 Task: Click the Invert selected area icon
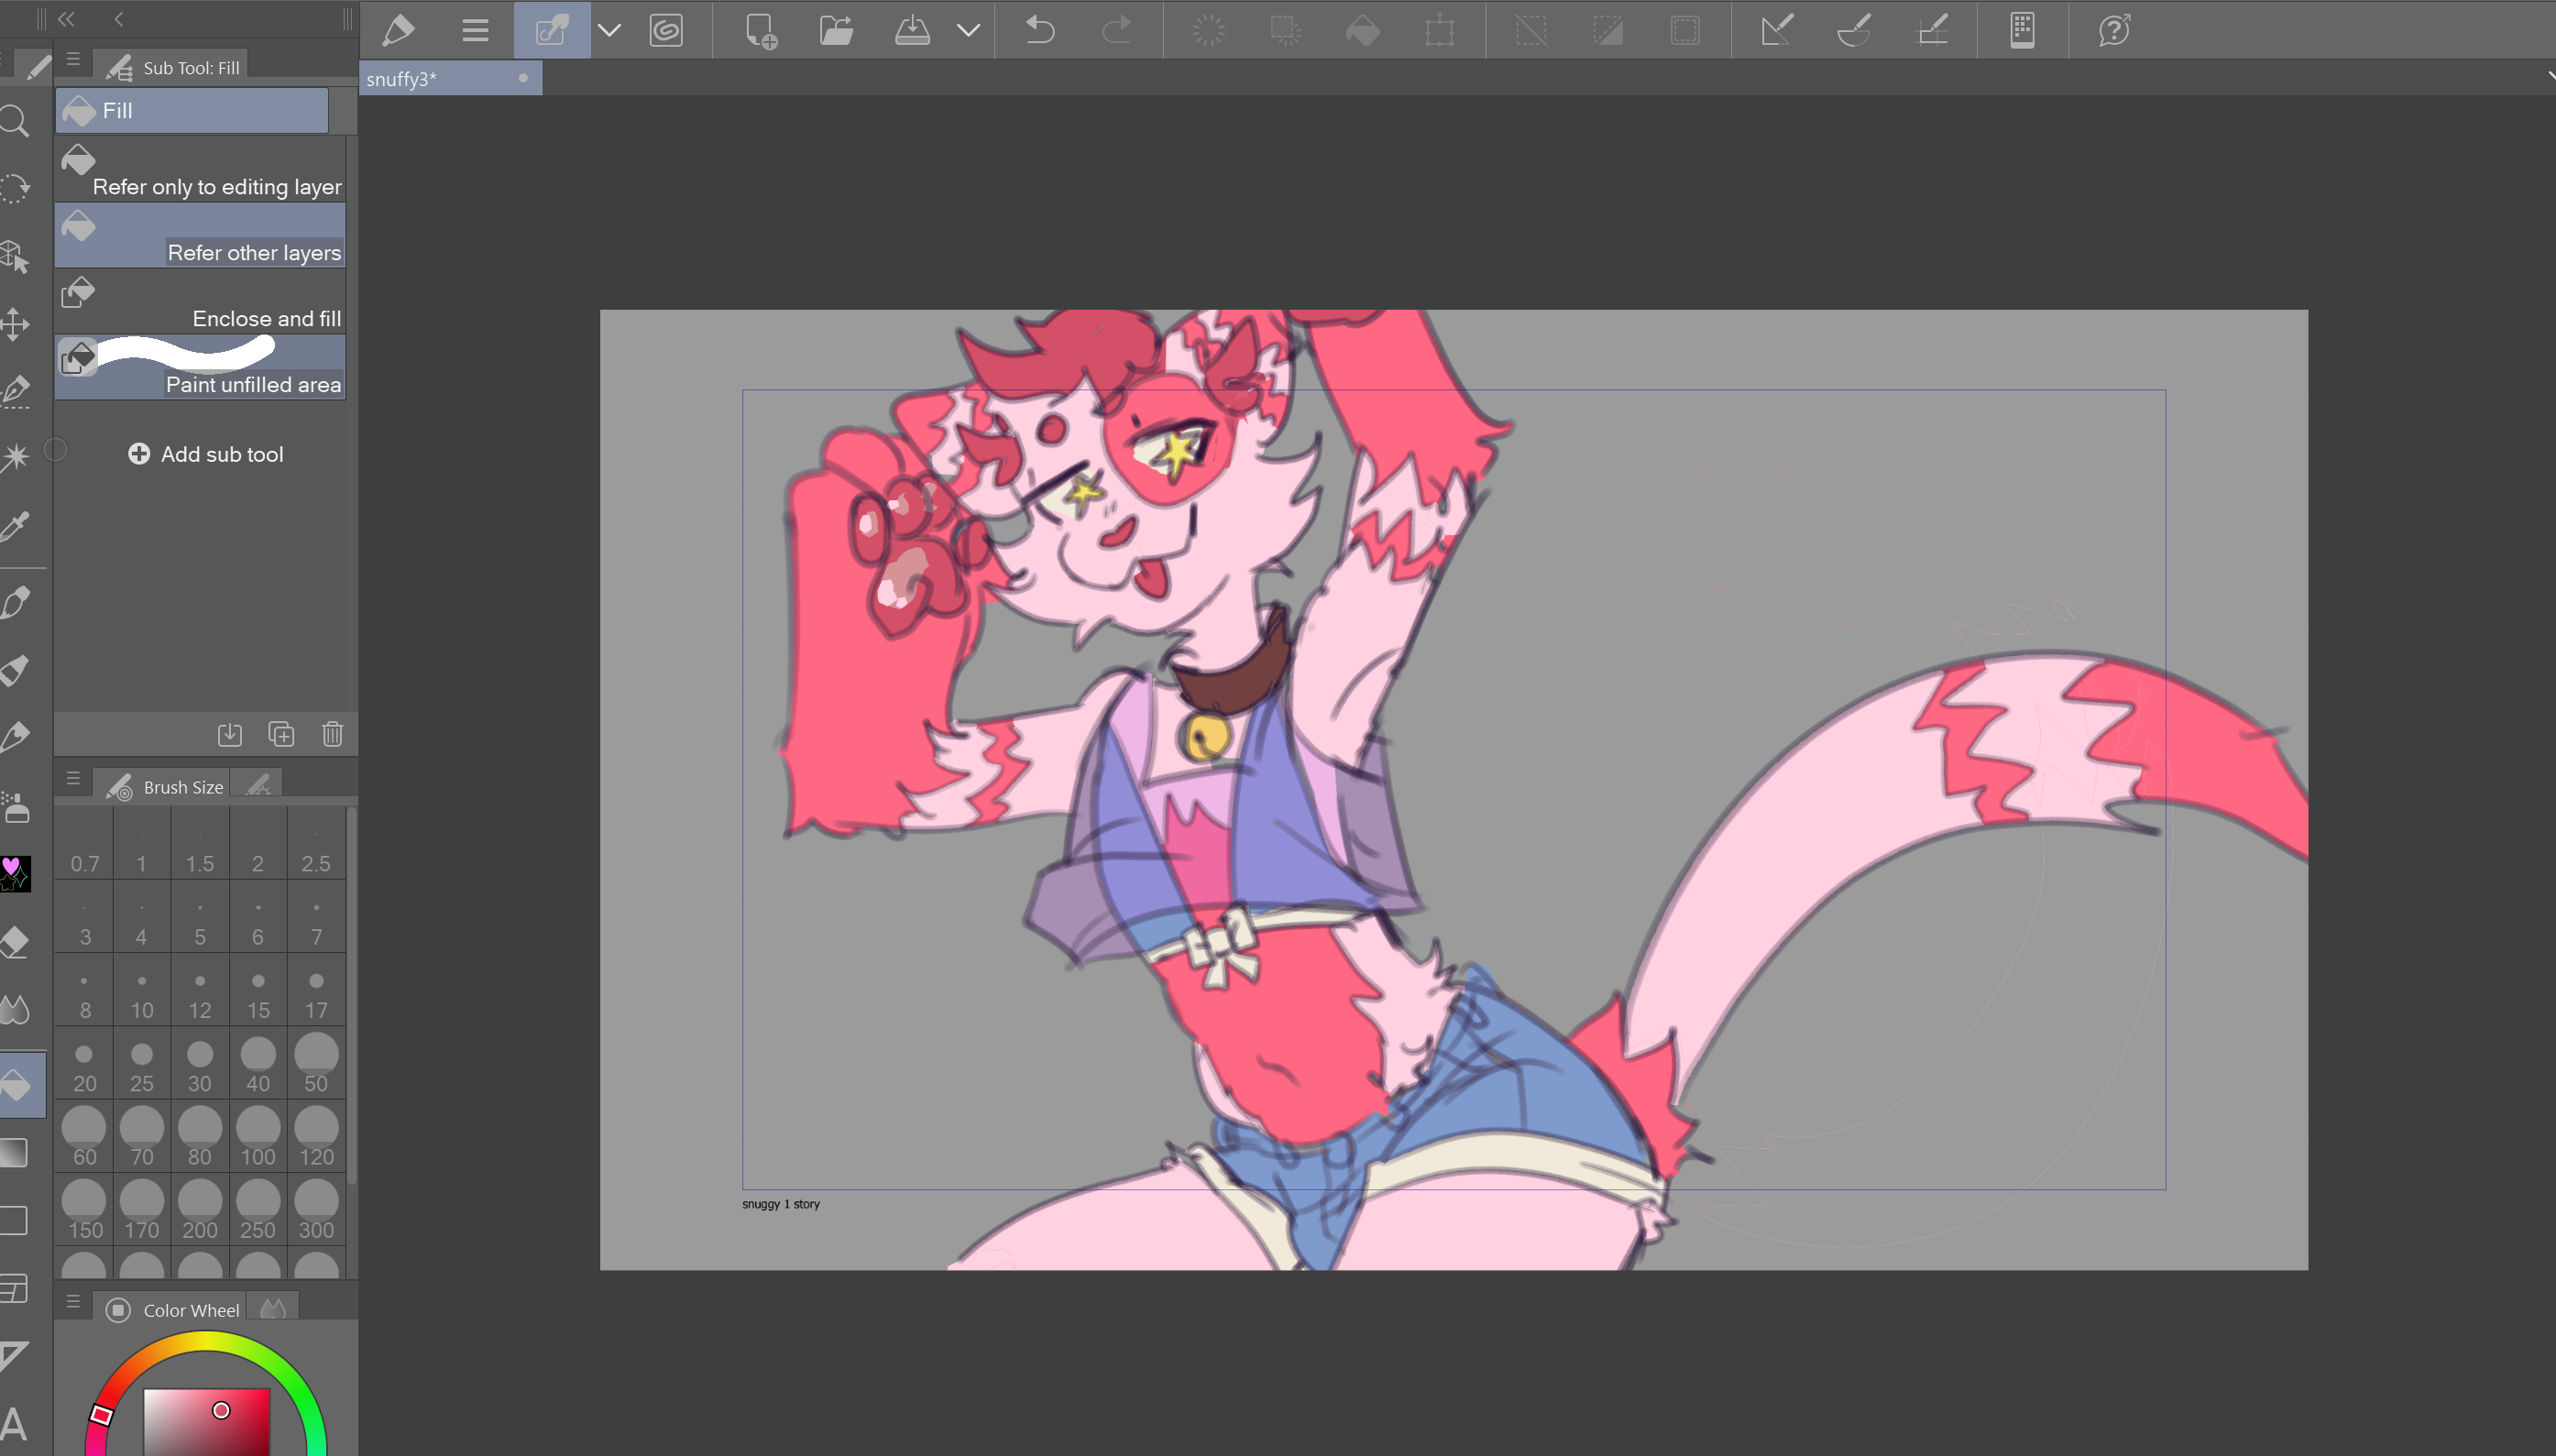click(1608, 30)
